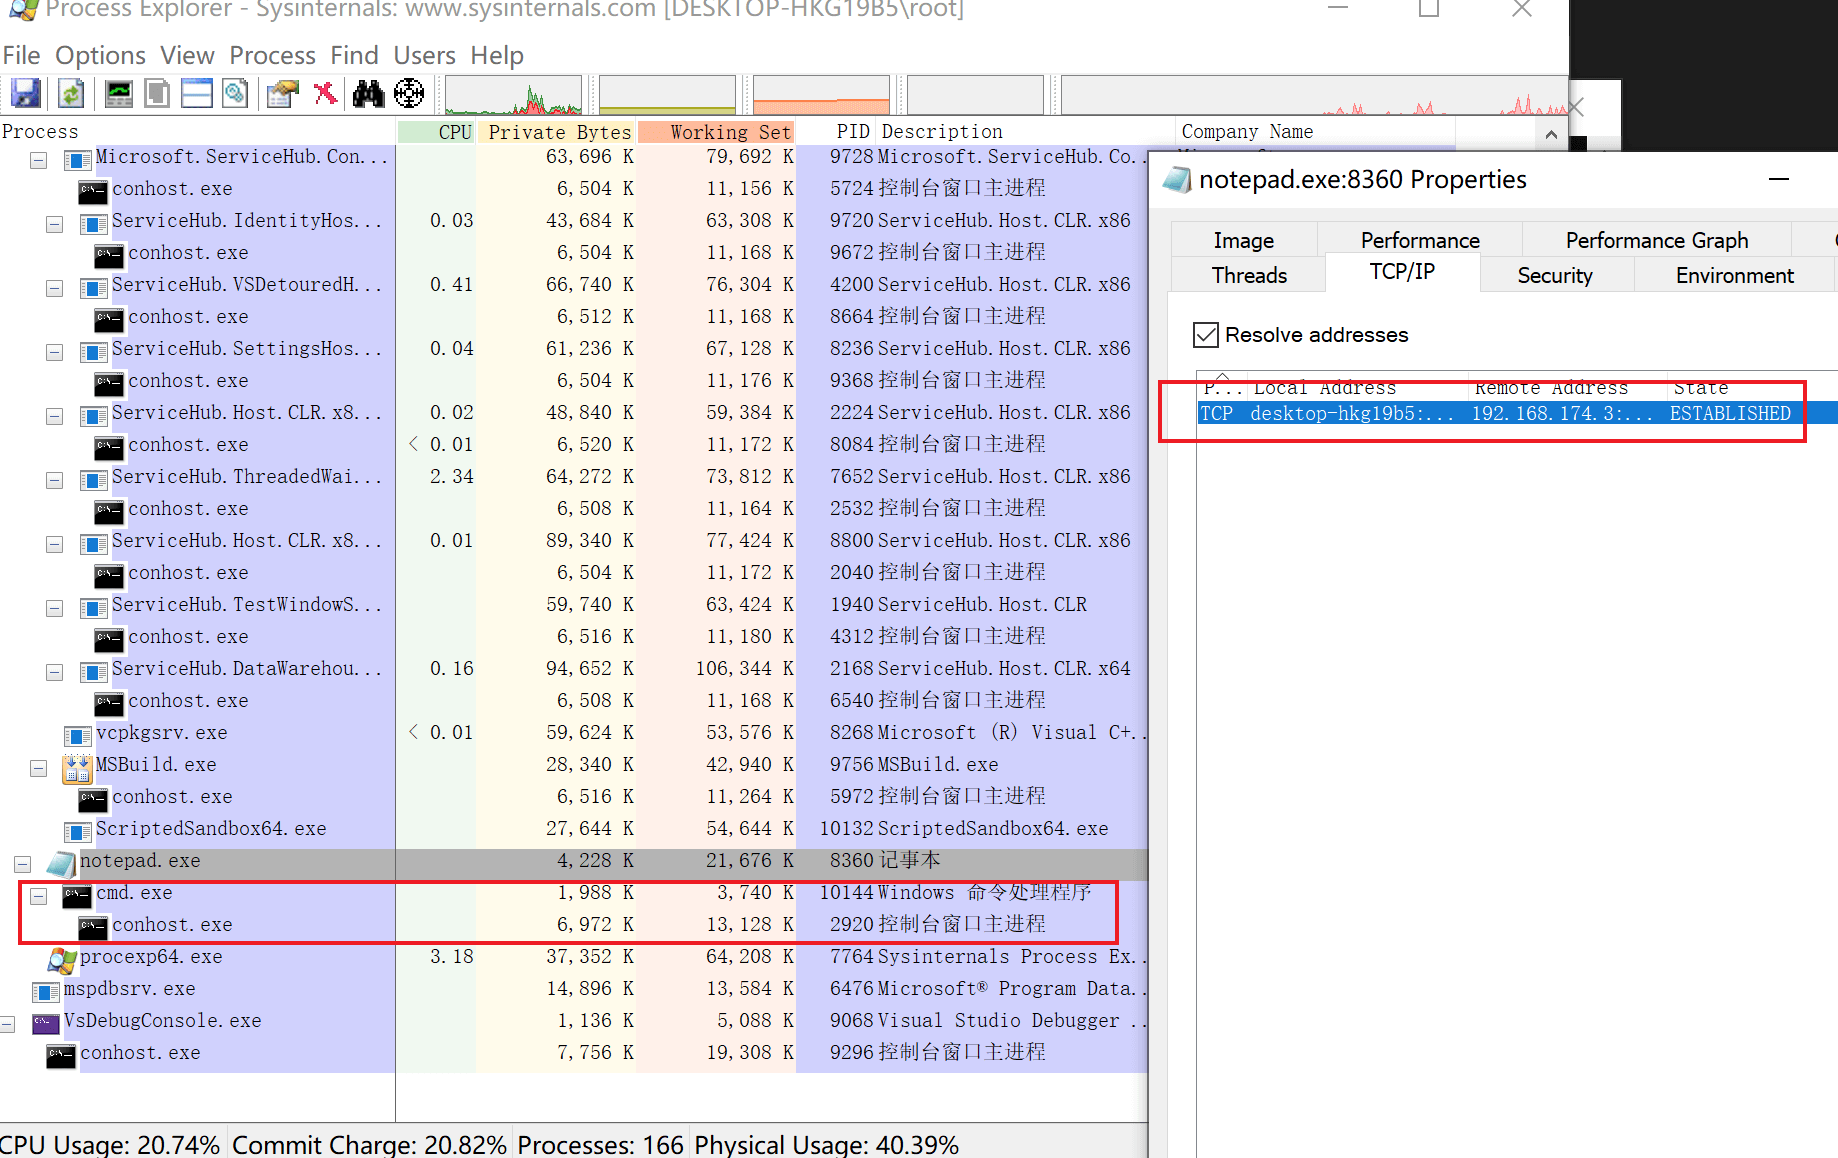Collapse the ServiceHub.ThreadedWai tree node
The height and width of the screenshot is (1158, 1838).
54,480
